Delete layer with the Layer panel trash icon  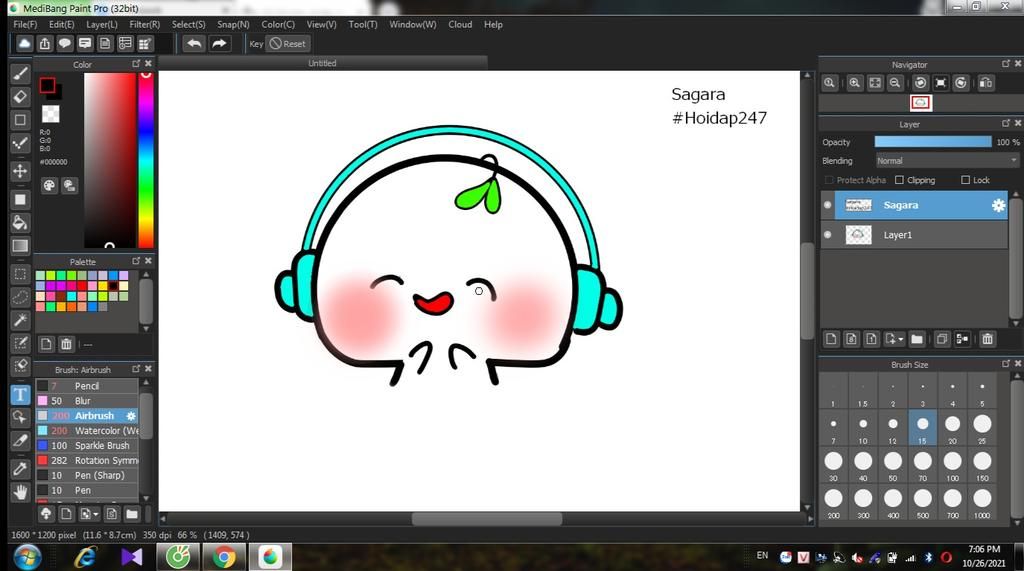[987, 338]
